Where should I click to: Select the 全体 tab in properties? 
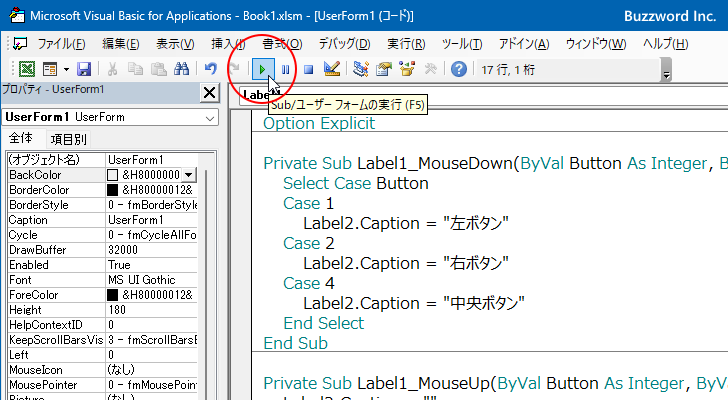pyautogui.click(x=21, y=140)
